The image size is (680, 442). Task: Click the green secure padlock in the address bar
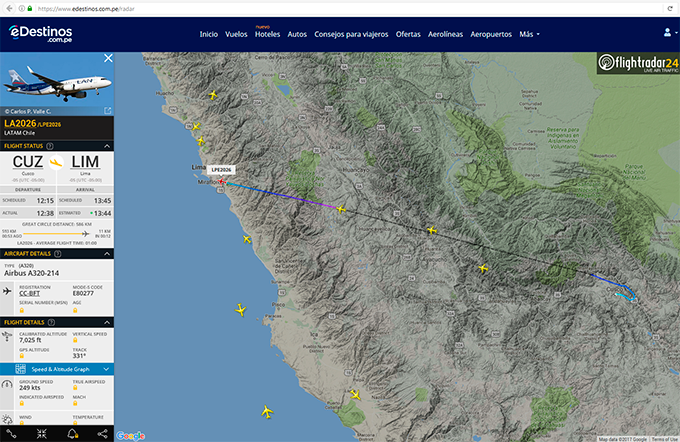29,8
